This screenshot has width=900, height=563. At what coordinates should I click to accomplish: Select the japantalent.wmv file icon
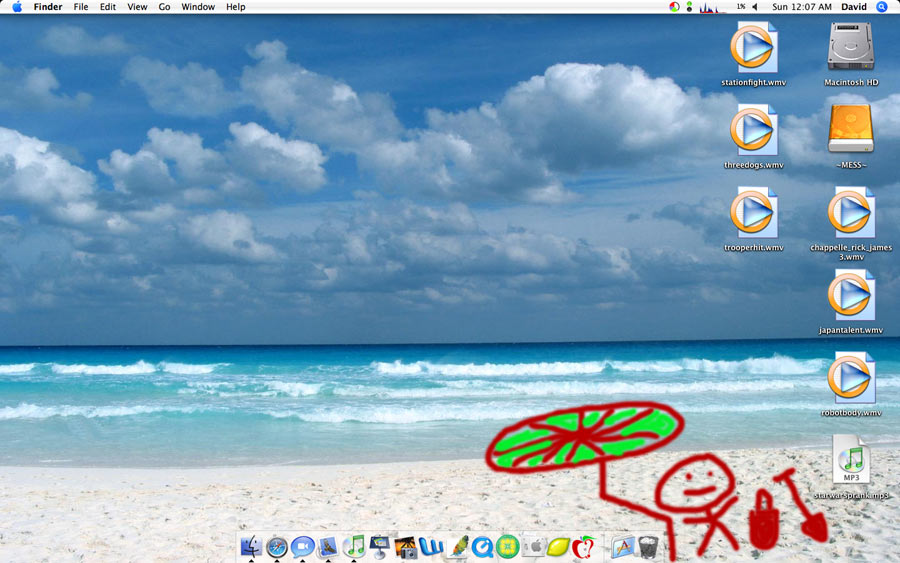coord(851,295)
